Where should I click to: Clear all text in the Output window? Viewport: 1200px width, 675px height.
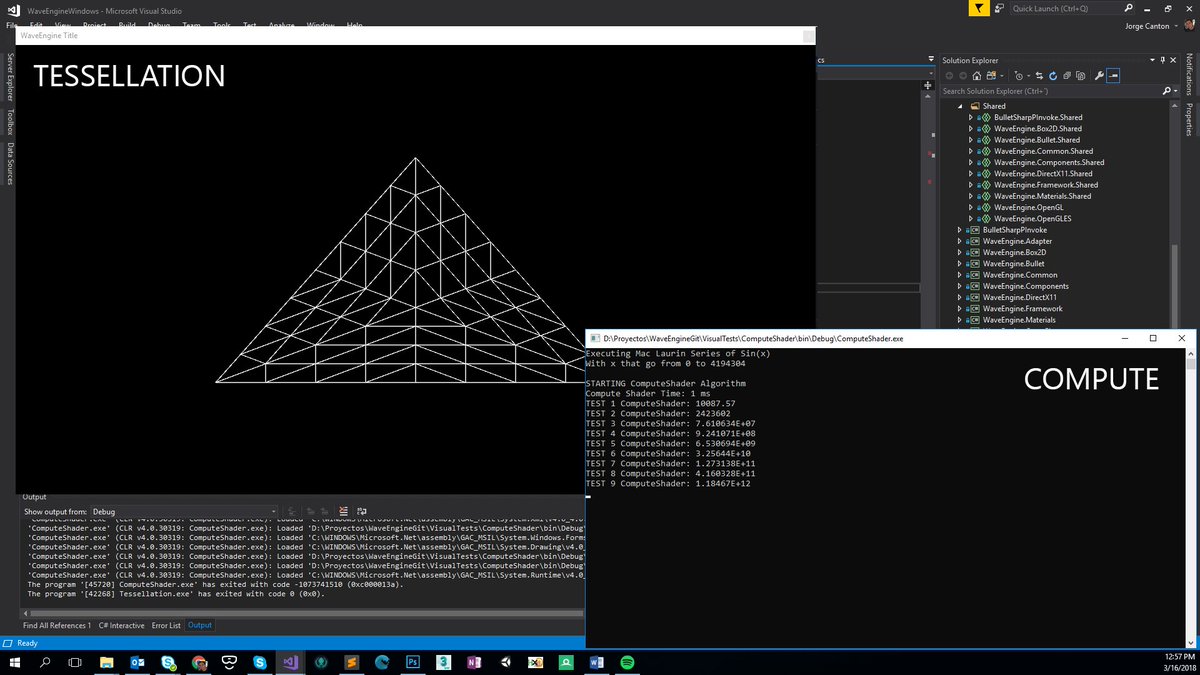(x=343, y=512)
